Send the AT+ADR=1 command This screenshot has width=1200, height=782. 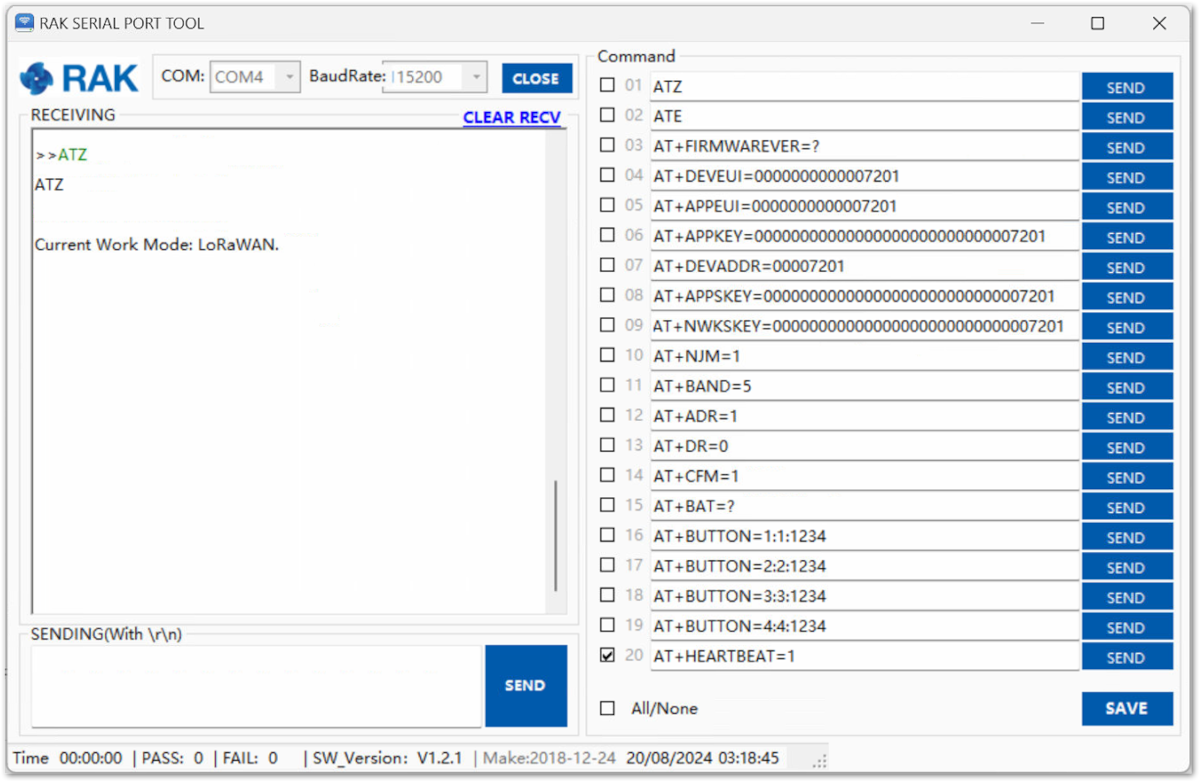[x=1127, y=417]
